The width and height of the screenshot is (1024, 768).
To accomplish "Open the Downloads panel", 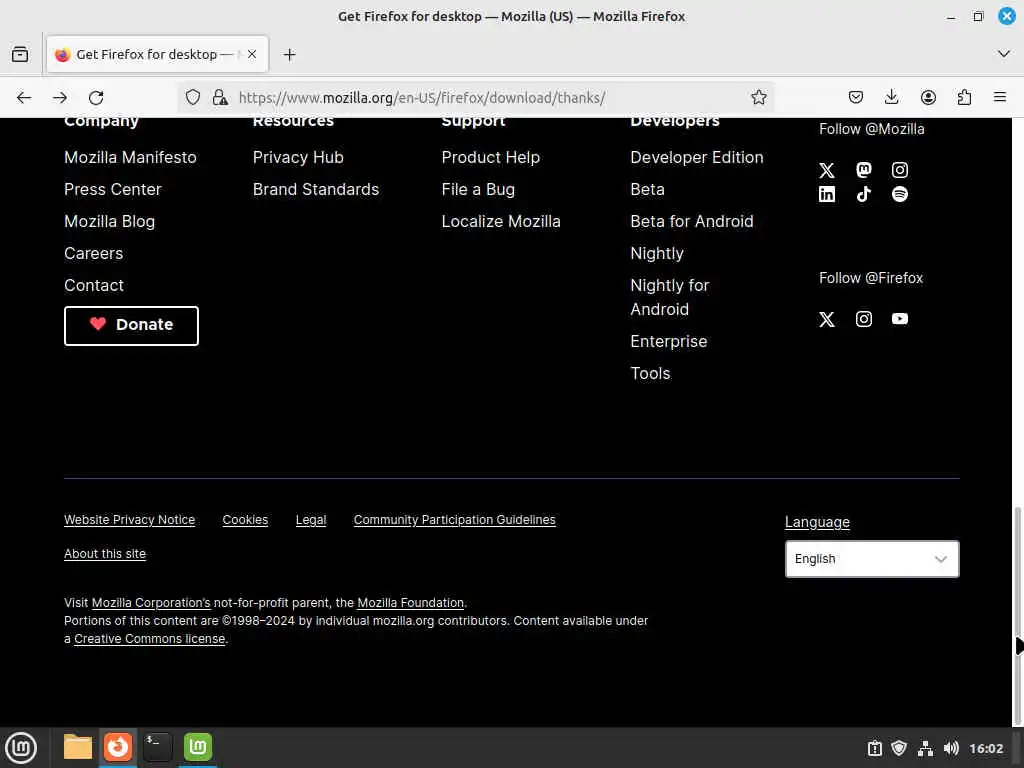I will [891, 97].
